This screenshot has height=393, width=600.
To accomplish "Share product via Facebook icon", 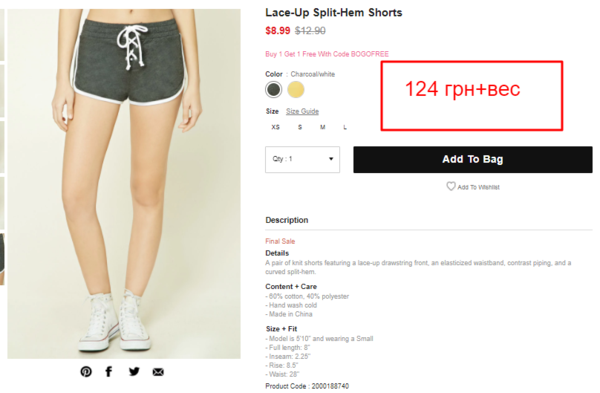I will click(109, 372).
